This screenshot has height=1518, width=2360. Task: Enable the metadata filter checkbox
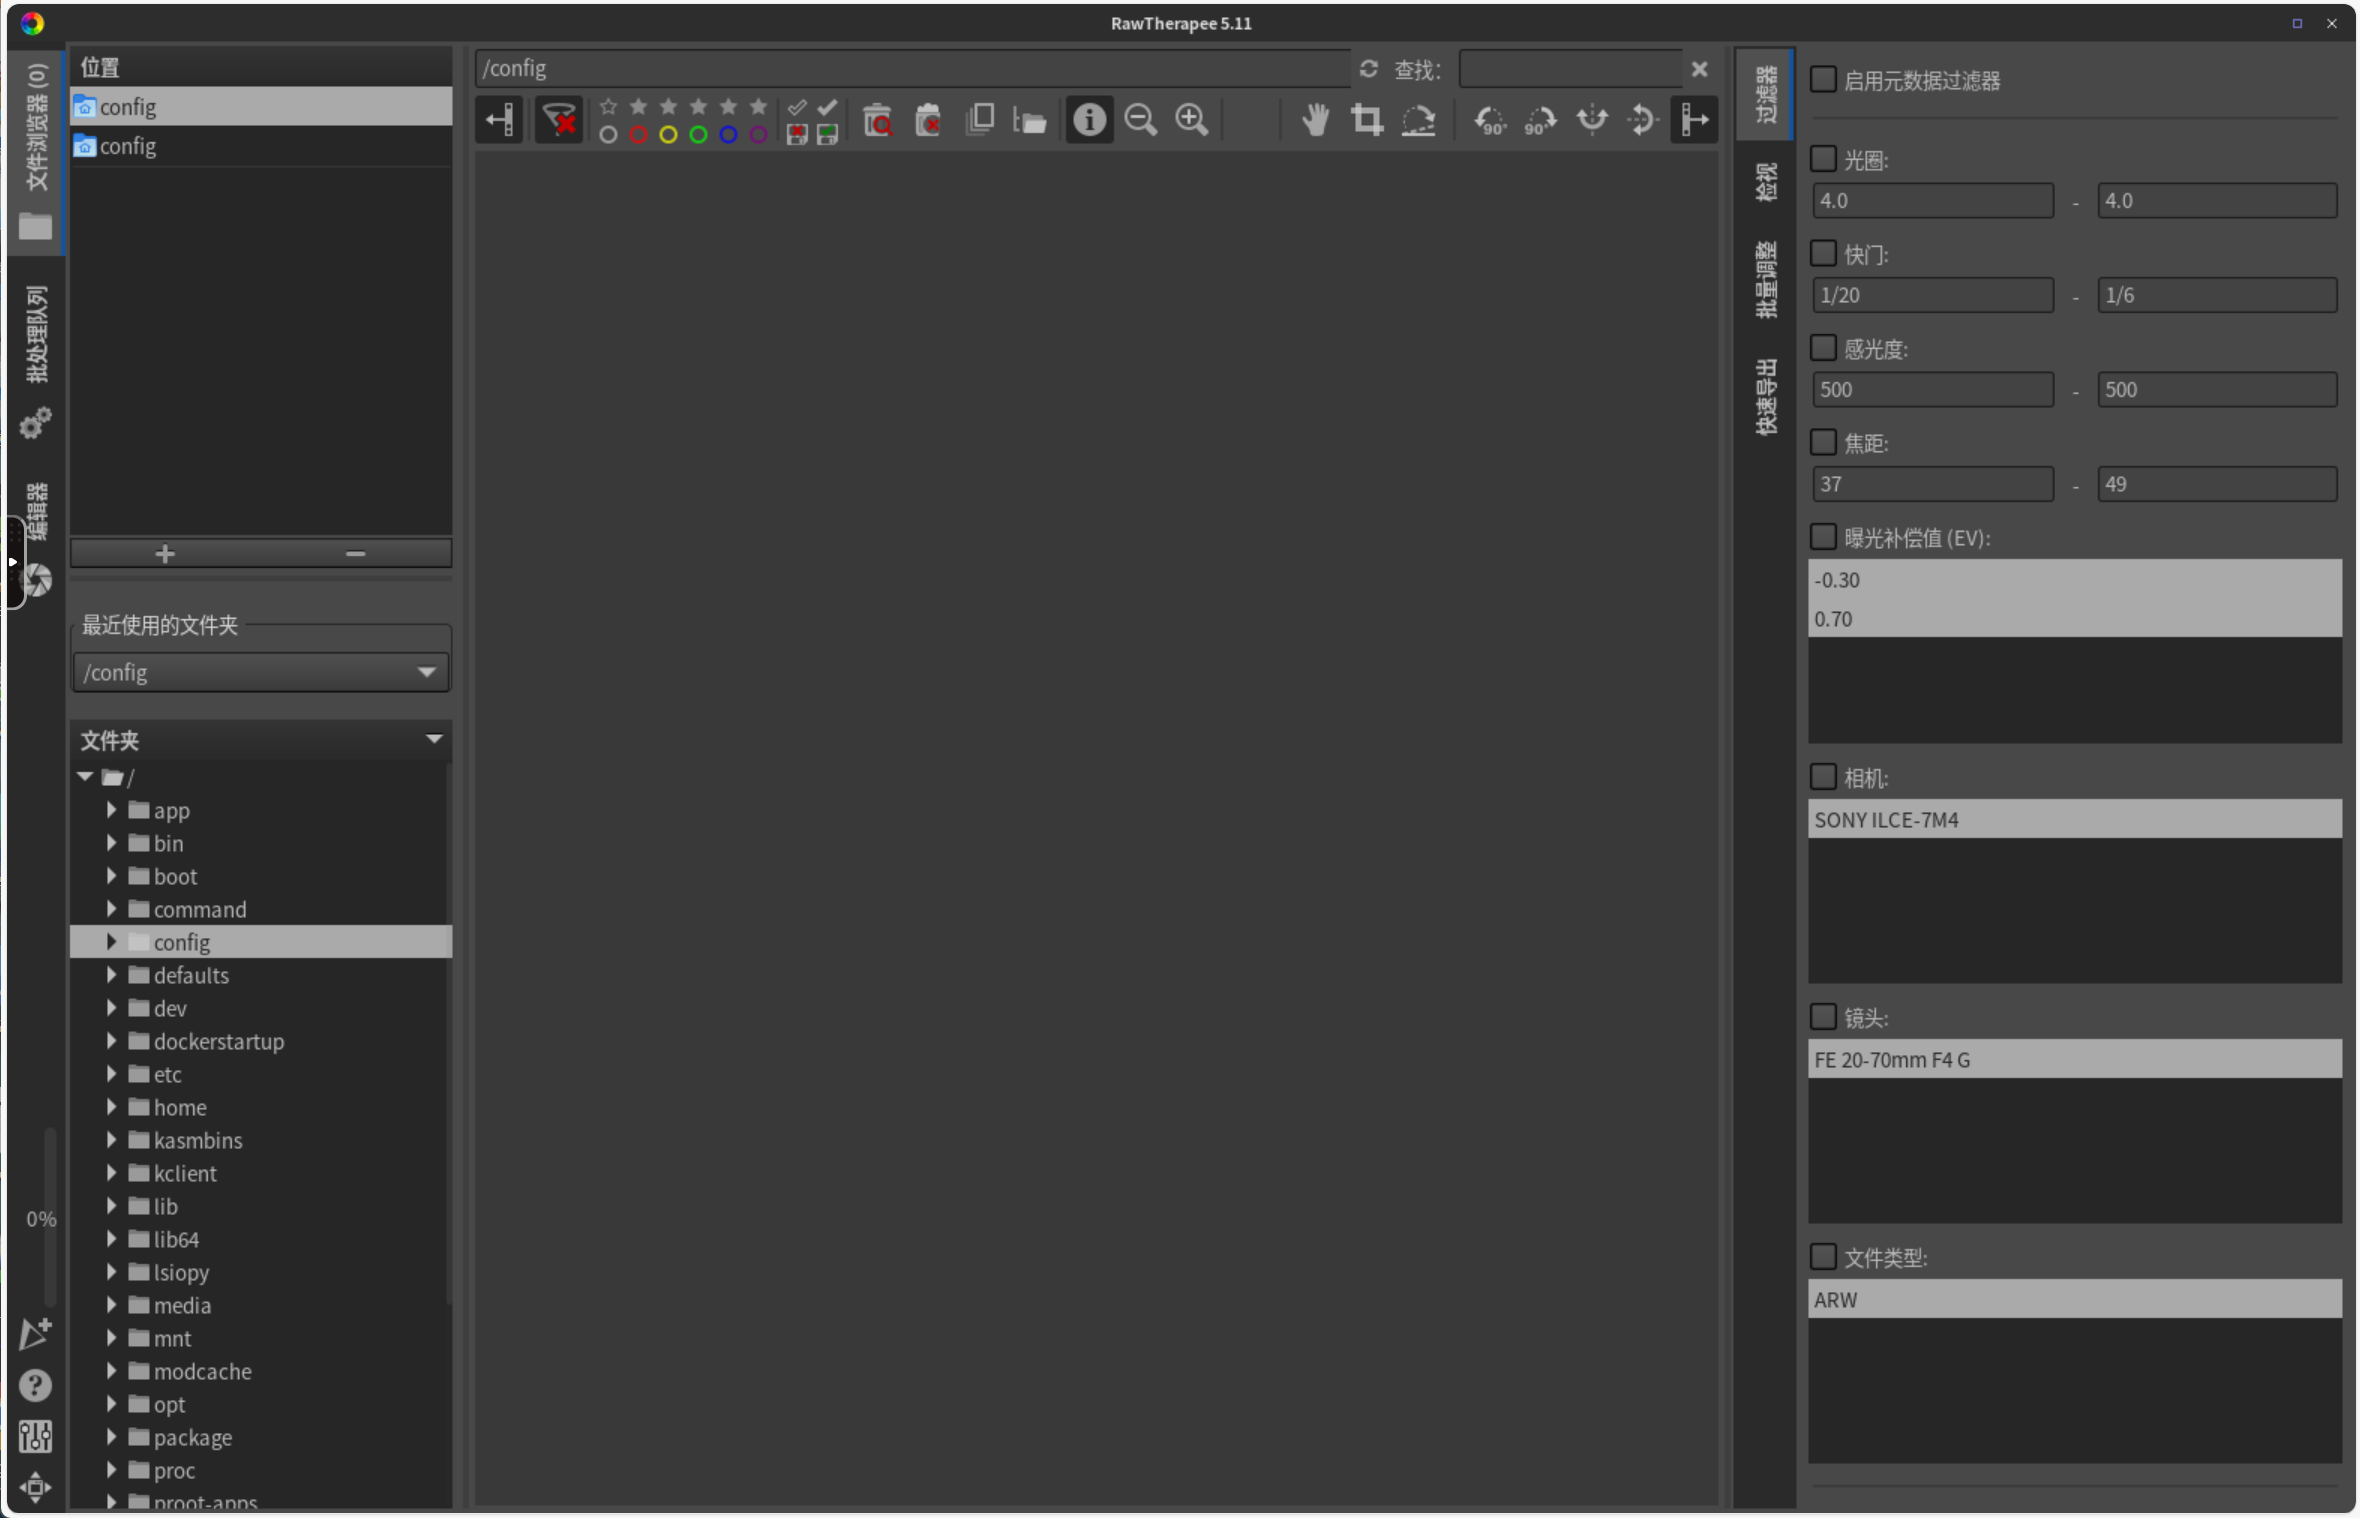tap(1823, 80)
